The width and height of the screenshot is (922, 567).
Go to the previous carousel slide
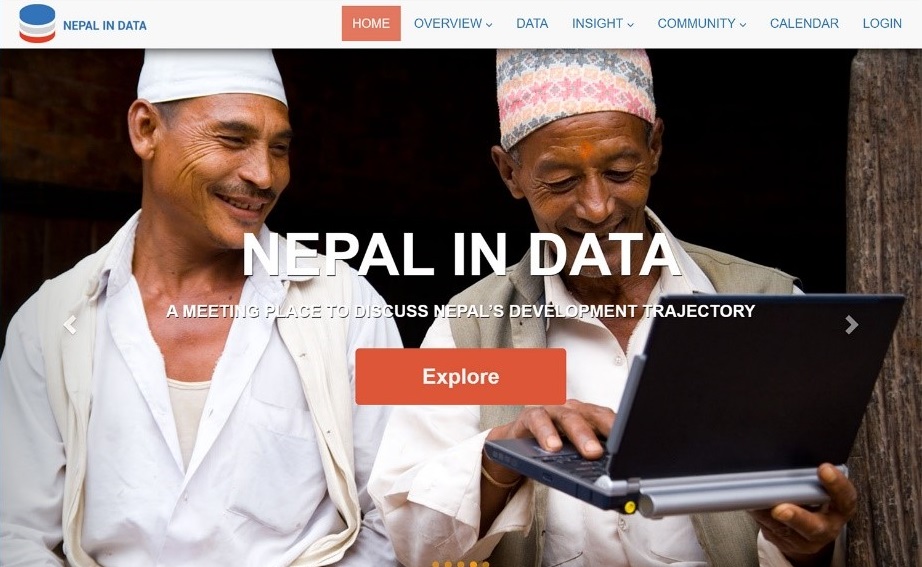point(70,324)
